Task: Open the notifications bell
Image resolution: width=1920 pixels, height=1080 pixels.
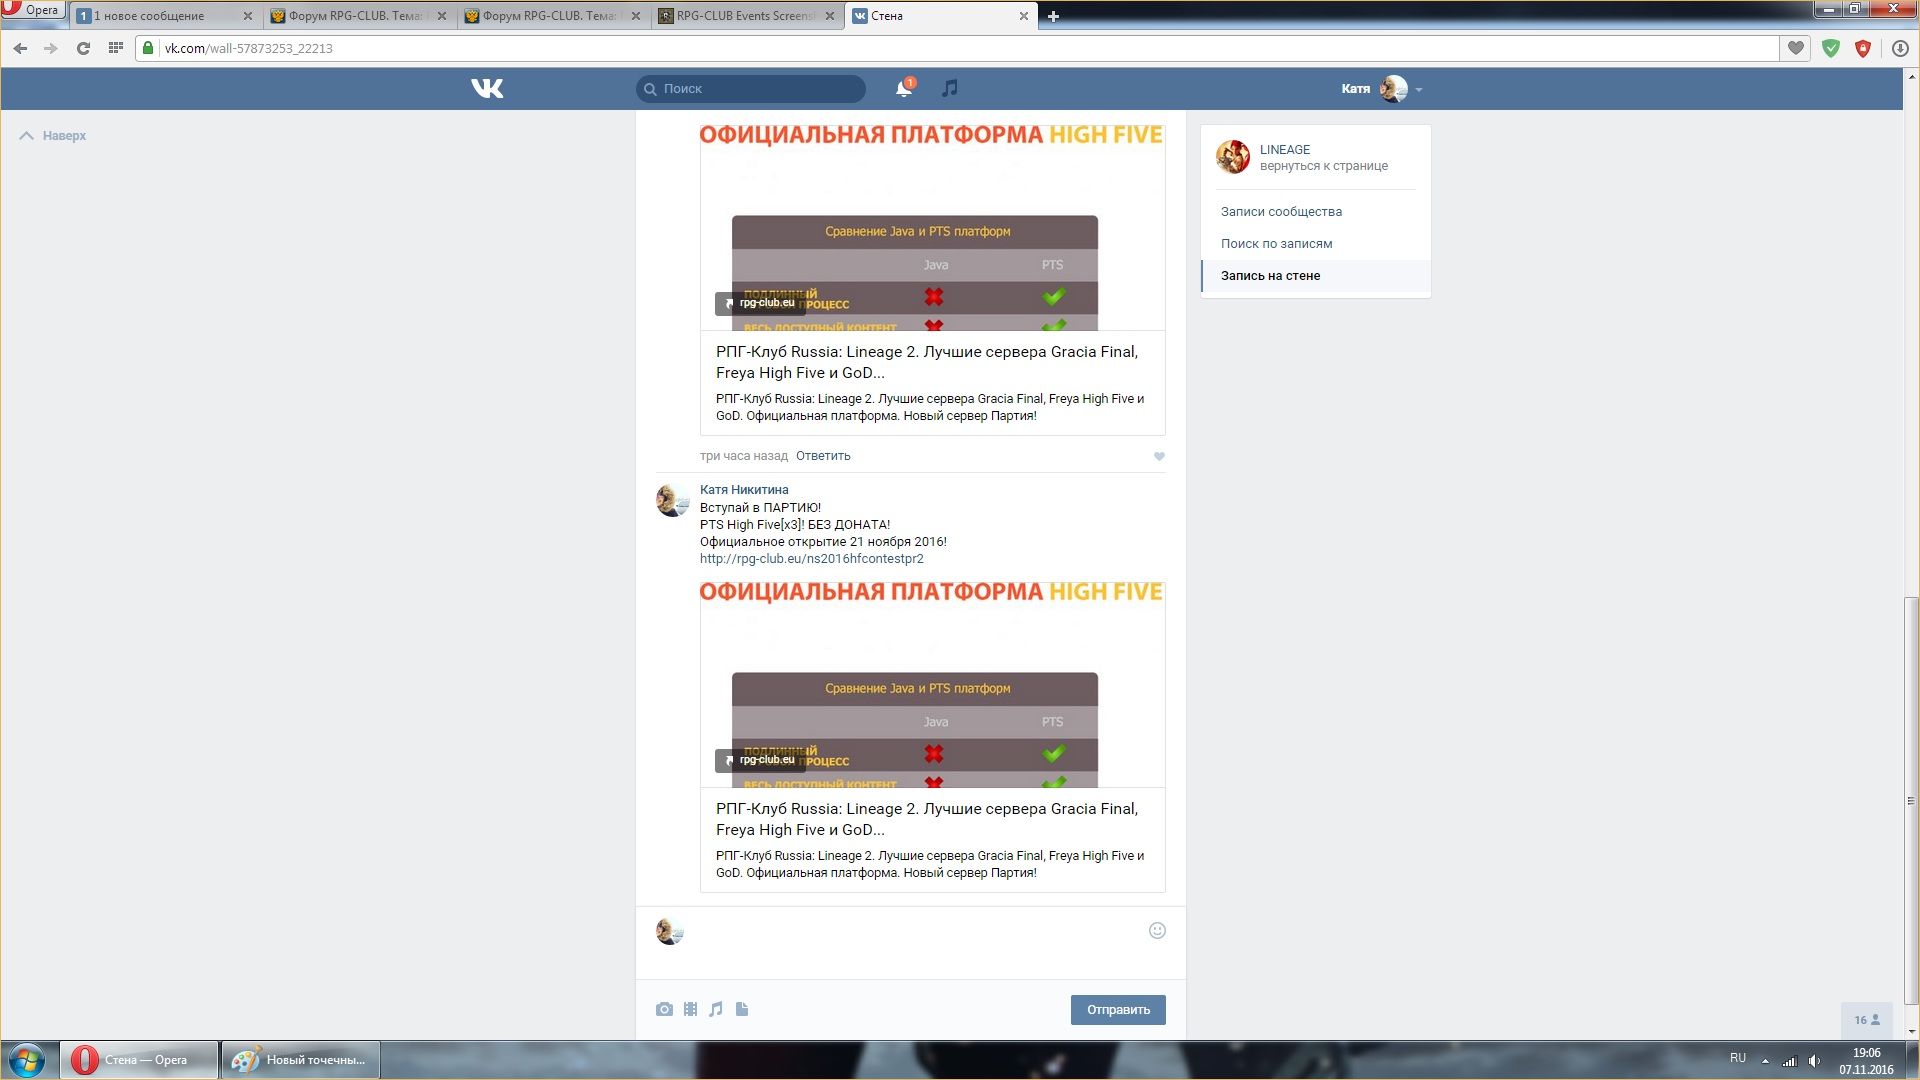Action: coord(903,89)
